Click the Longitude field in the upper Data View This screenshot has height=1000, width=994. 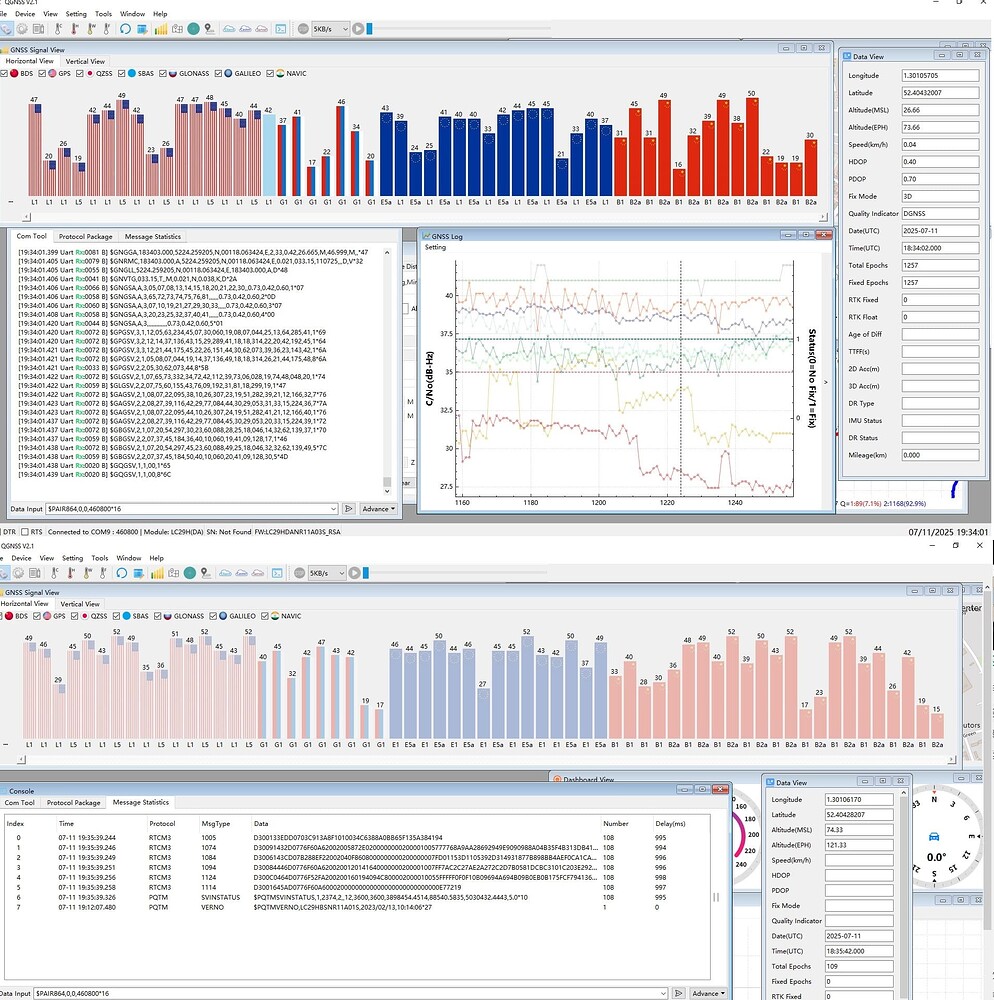(940, 75)
